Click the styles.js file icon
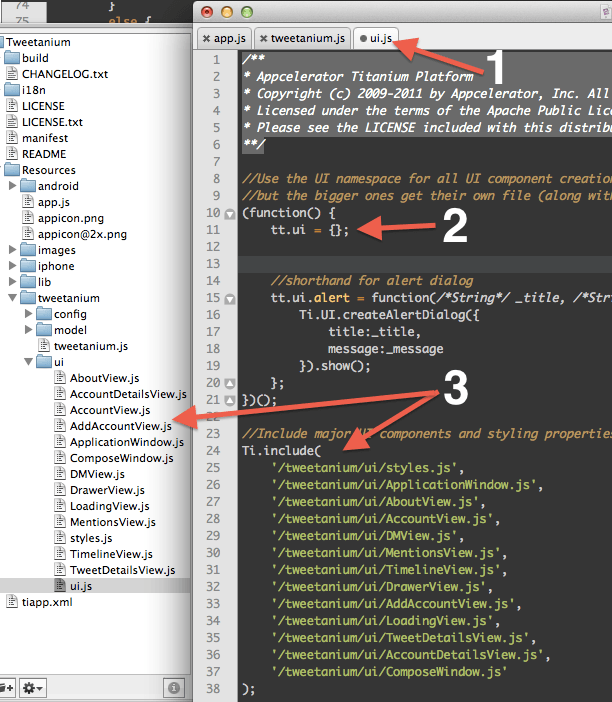612x702 pixels. 60,537
